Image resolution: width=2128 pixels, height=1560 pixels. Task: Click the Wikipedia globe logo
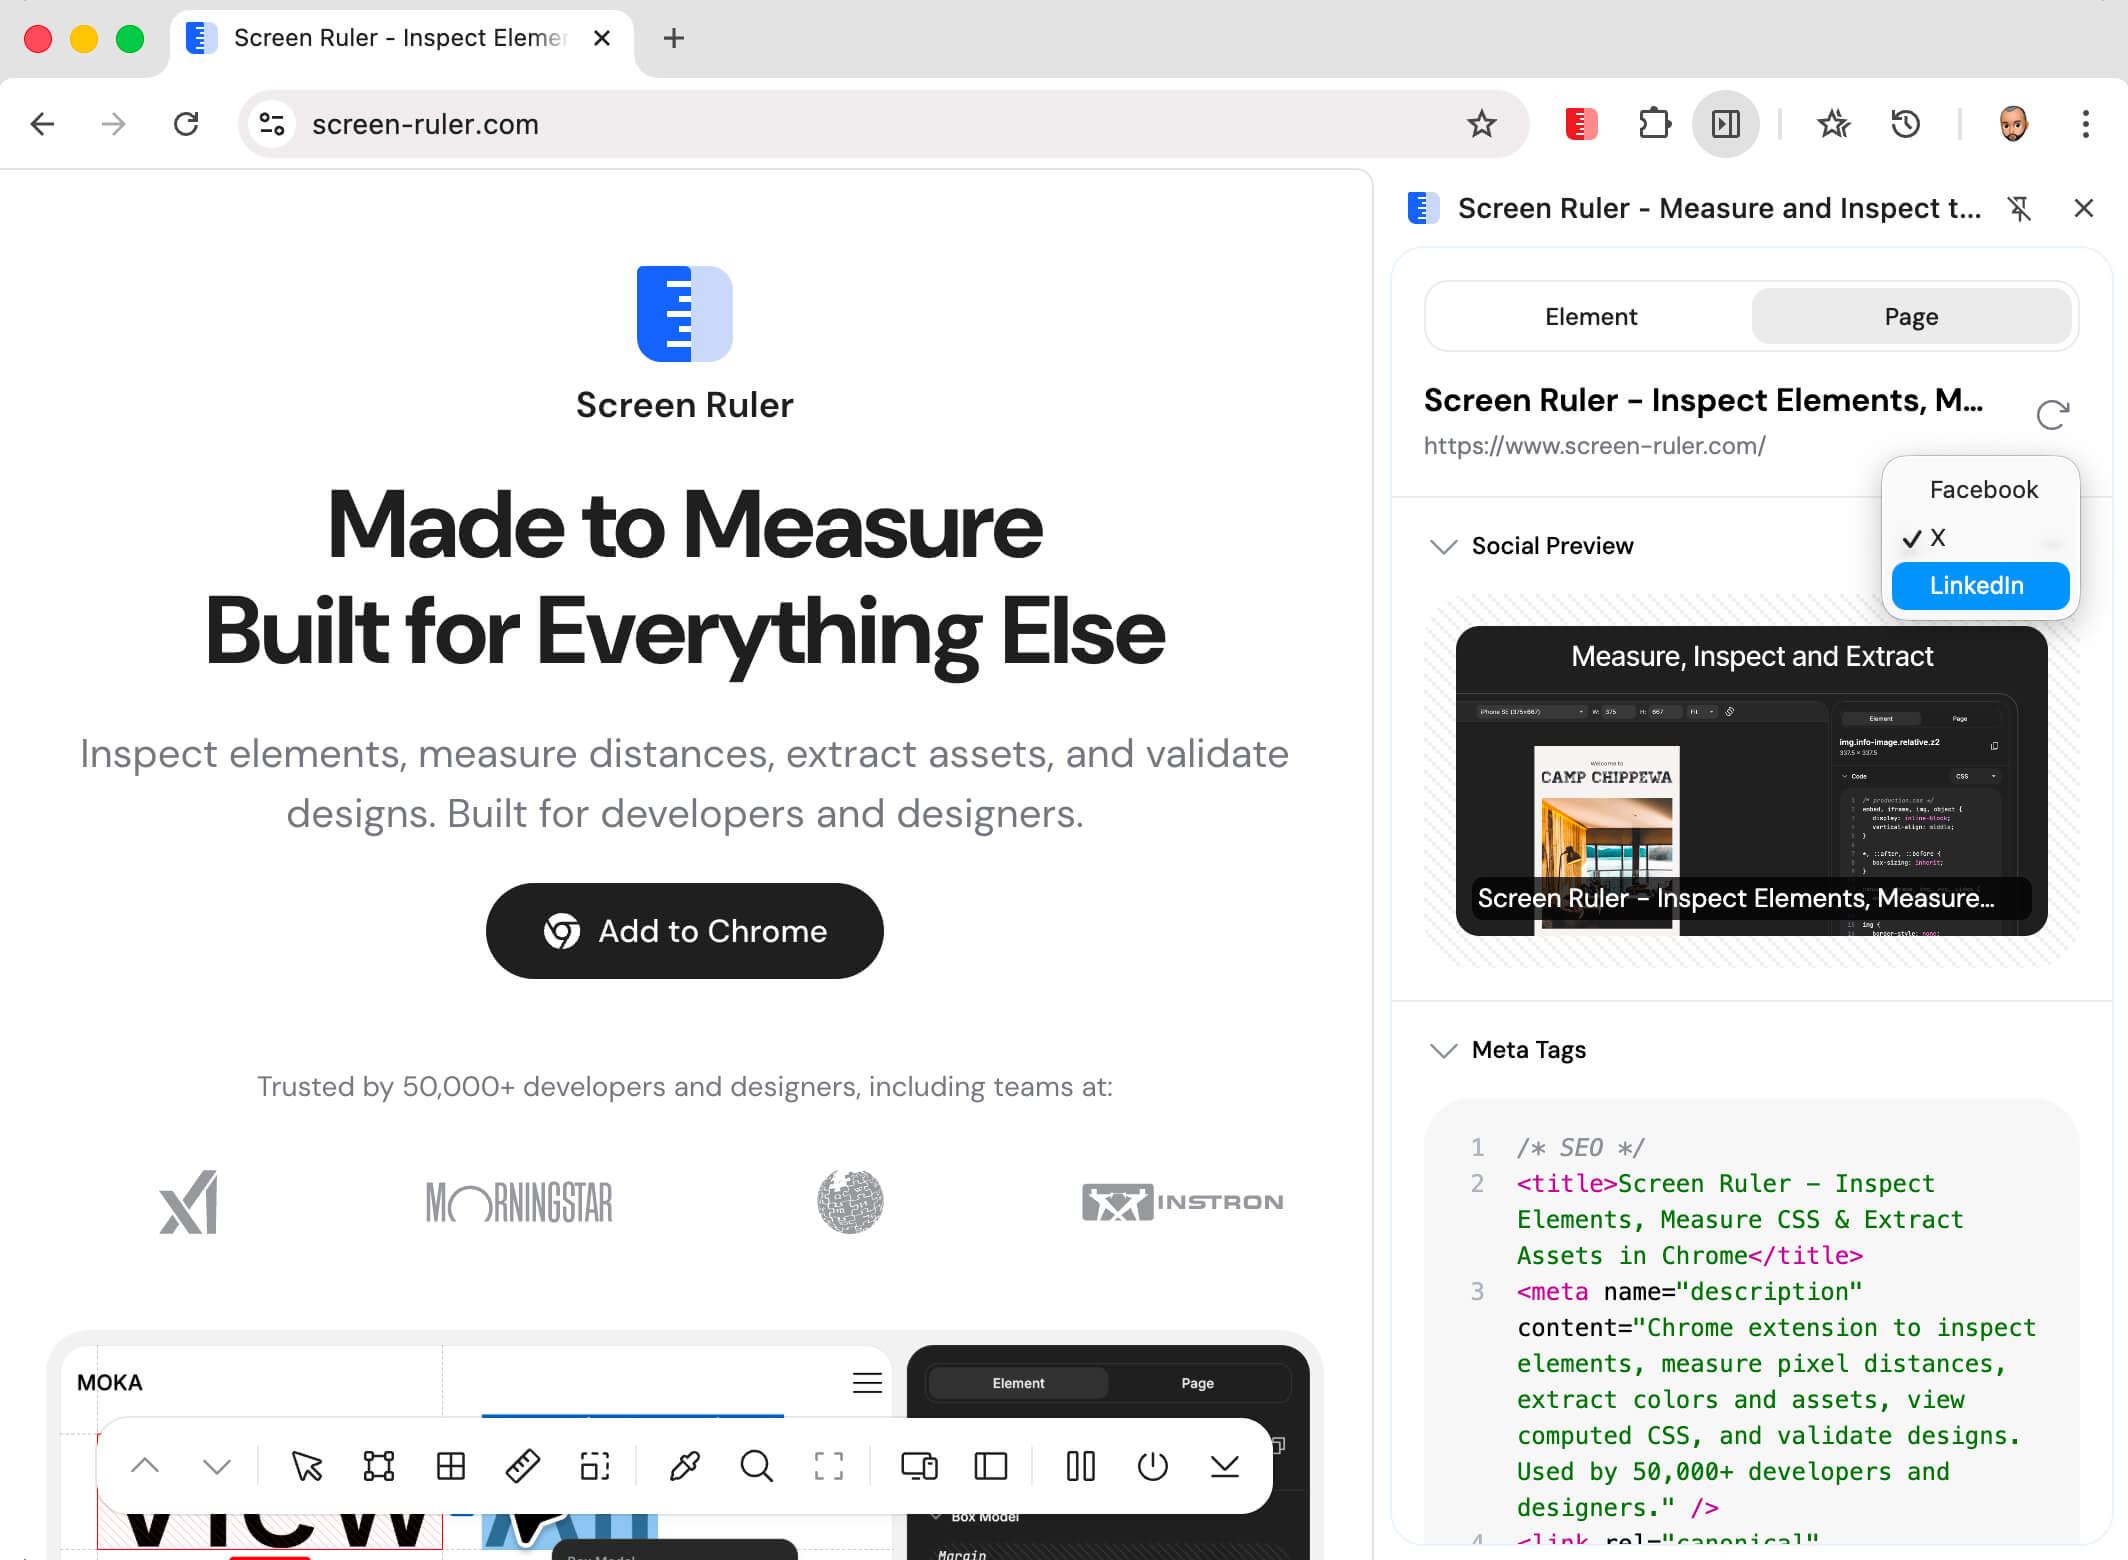point(850,1202)
